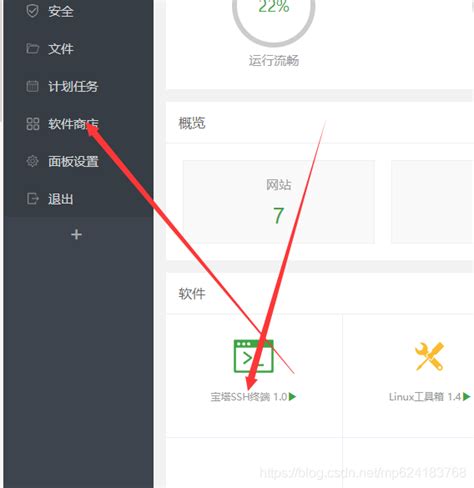
Task: Click the calendar icon beside 计划任务
Action: (32, 86)
